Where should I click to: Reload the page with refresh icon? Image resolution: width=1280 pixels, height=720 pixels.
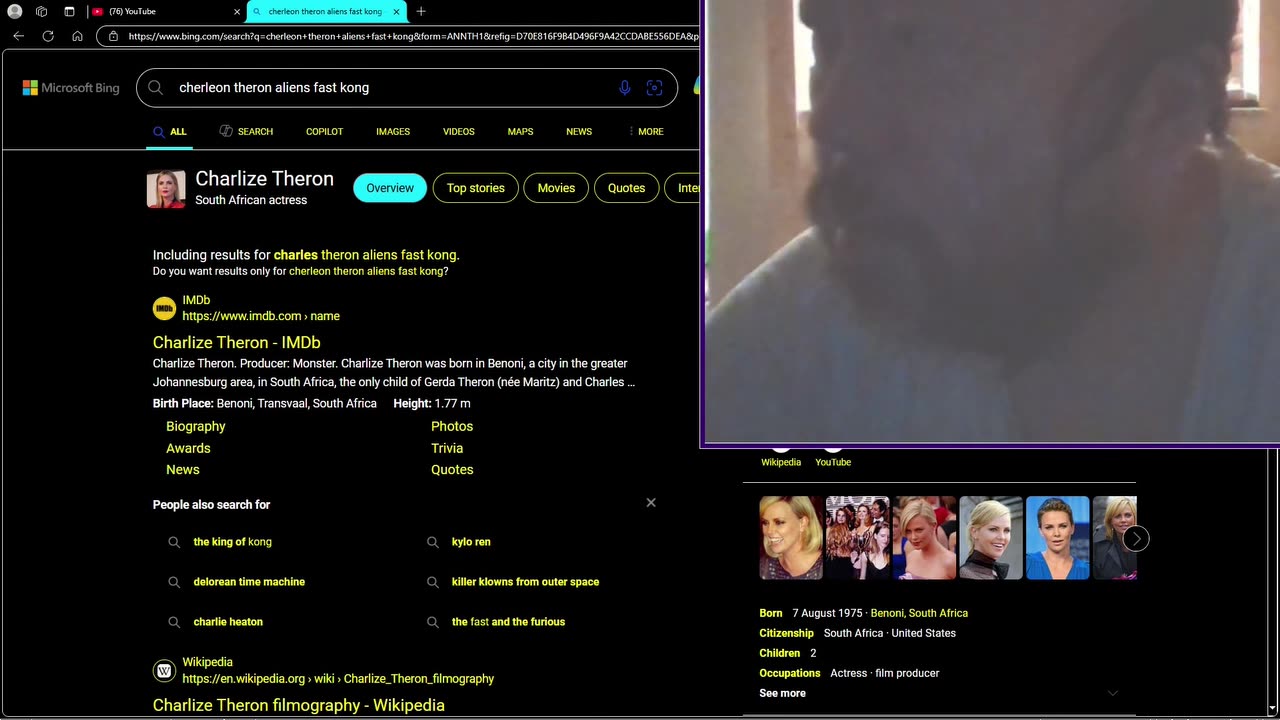47,36
